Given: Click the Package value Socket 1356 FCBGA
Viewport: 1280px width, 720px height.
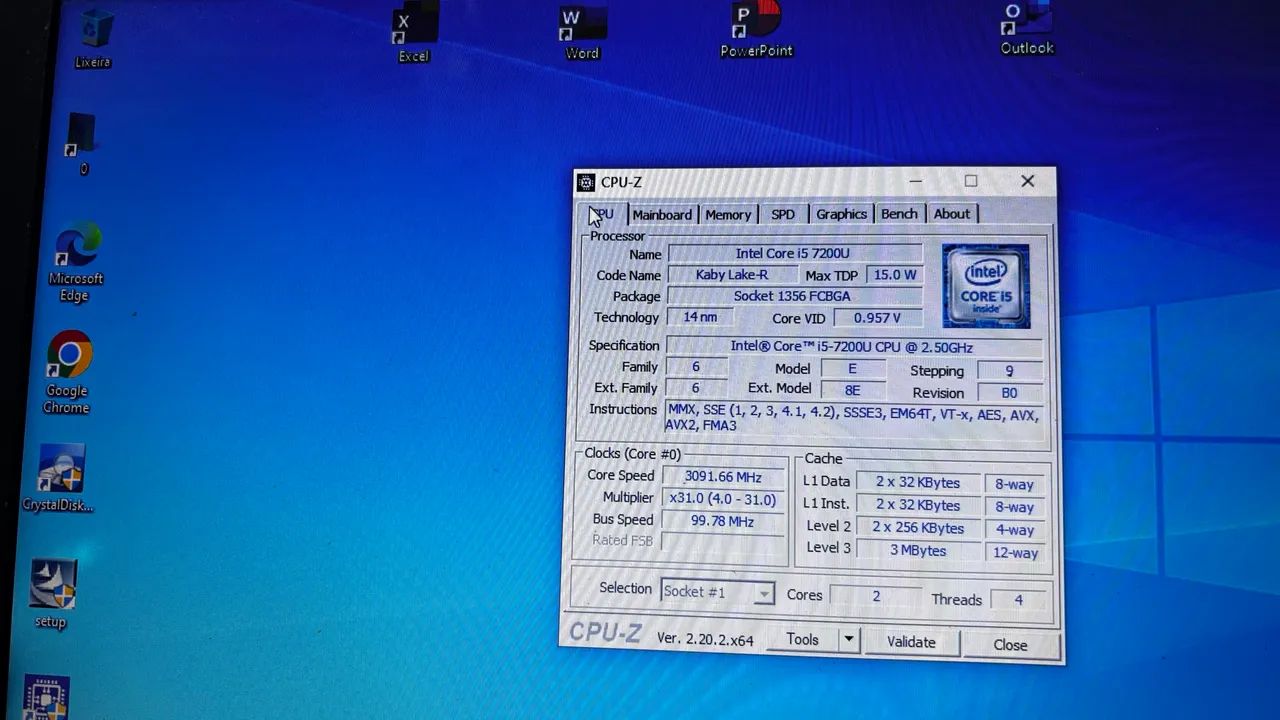Looking at the screenshot, I should tap(793, 296).
